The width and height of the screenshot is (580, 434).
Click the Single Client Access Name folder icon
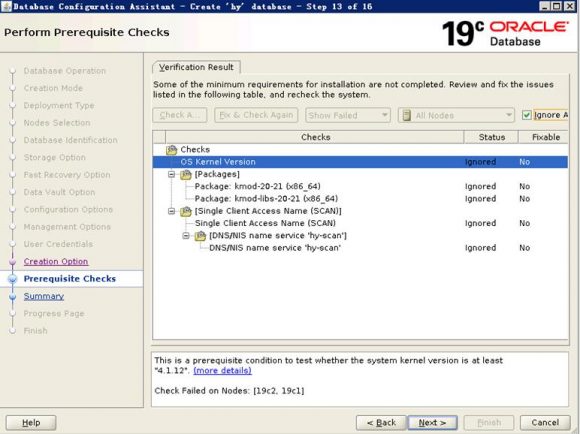coord(186,211)
